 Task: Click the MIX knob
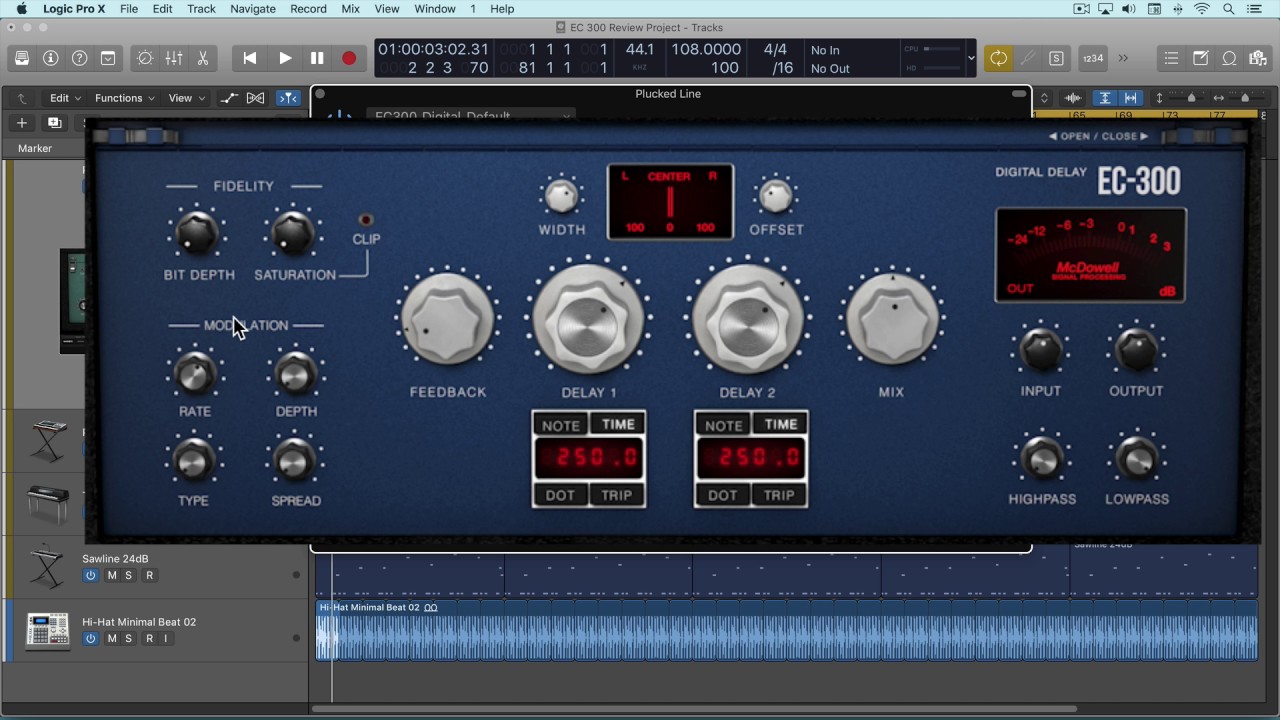pyautogui.click(x=891, y=318)
